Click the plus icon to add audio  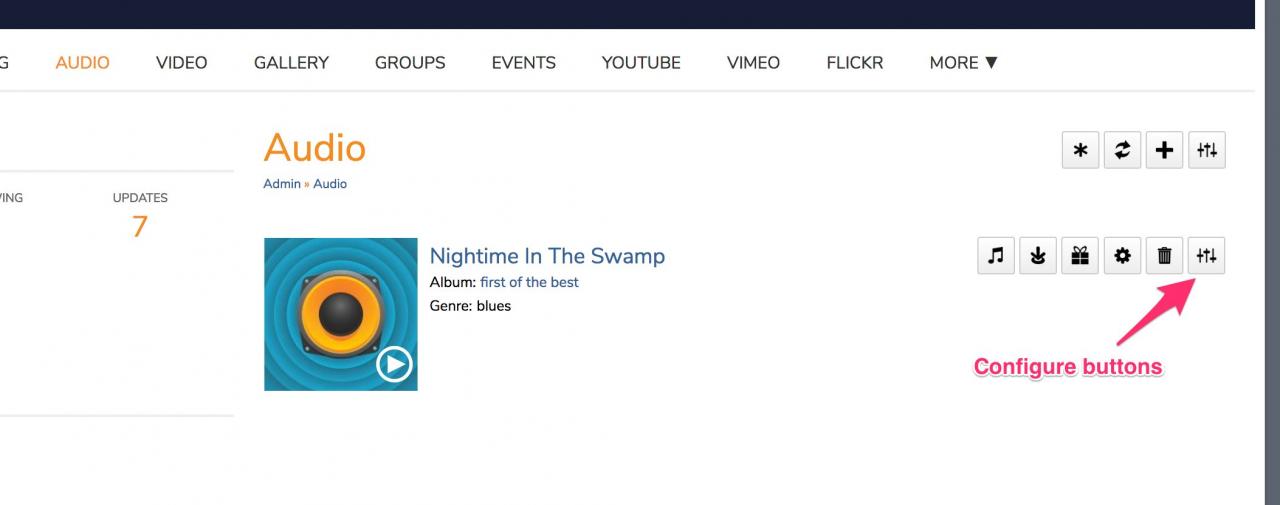(x=1164, y=150)
